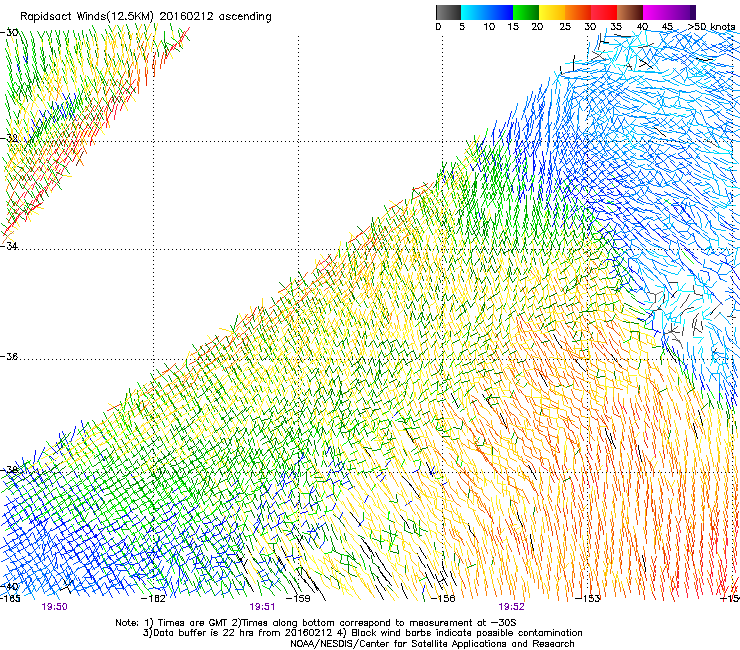The image size is (740, 650).
Task: Click the chart title 'Rapidsact Winds(12.5KM) 20160212 ascending'
Action: (145, 17)
